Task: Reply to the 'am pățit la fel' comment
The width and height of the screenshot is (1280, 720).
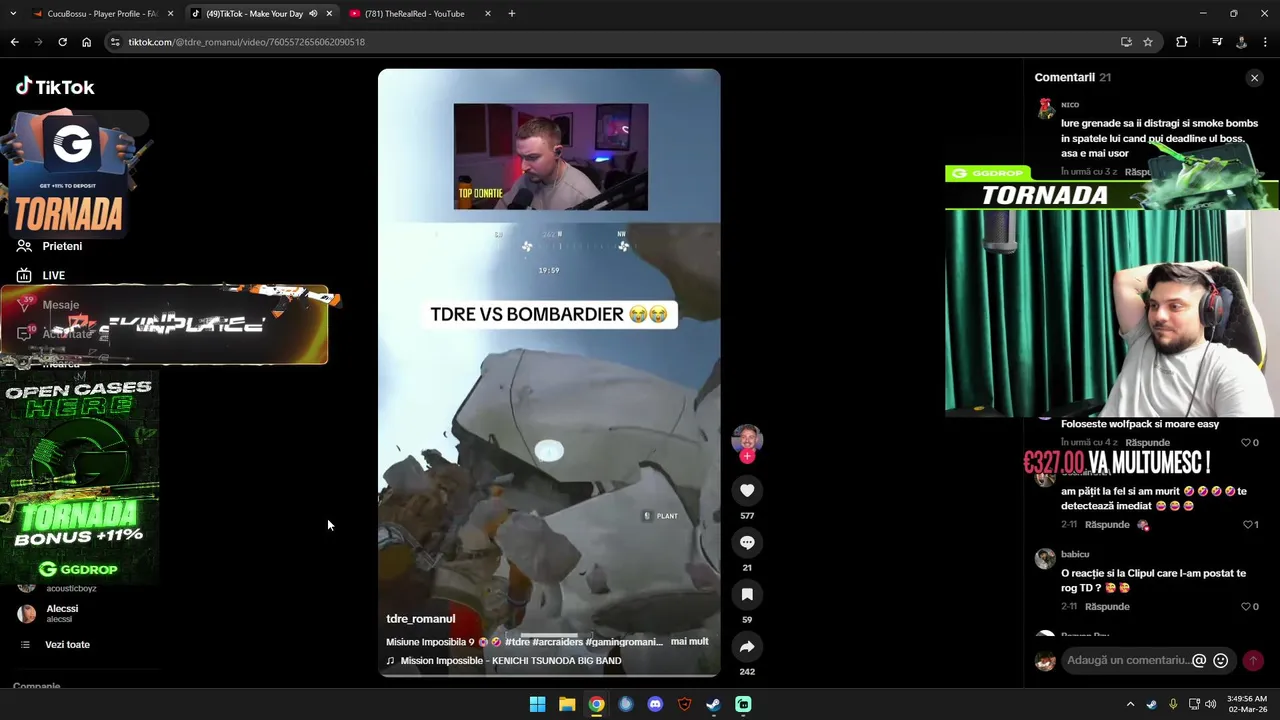Action: click(1107, 525)
